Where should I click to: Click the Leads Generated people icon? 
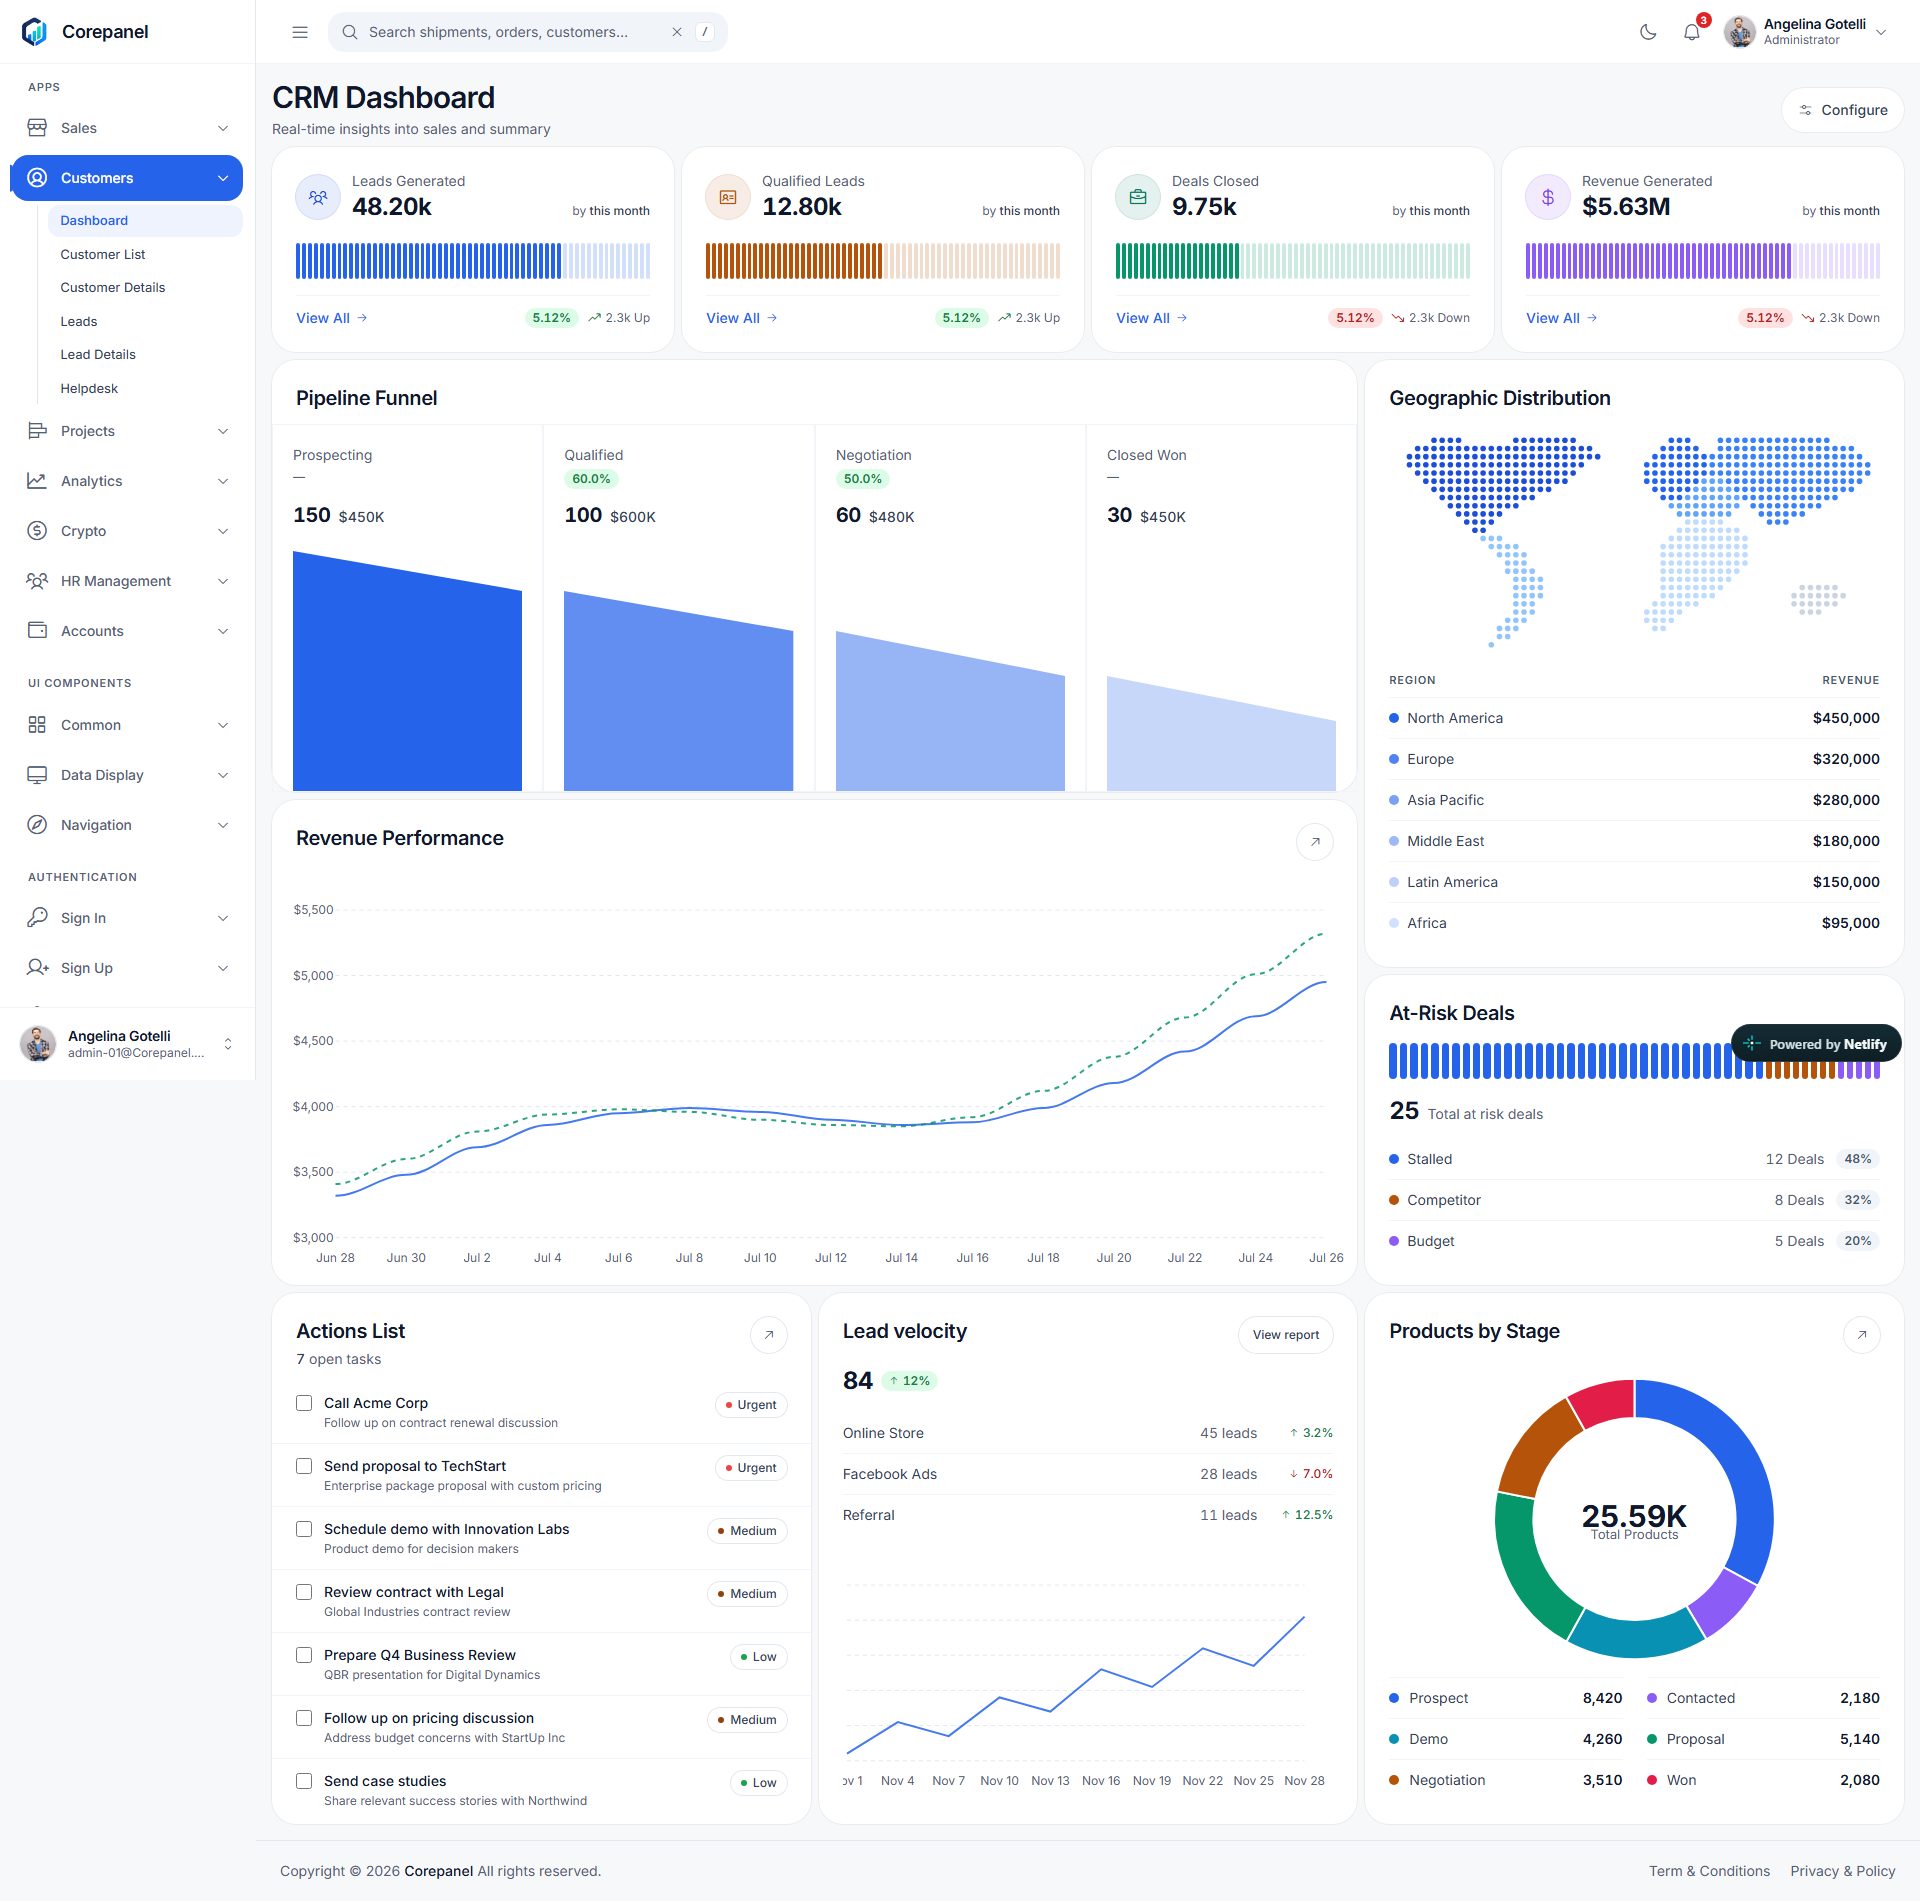[318, 197]
